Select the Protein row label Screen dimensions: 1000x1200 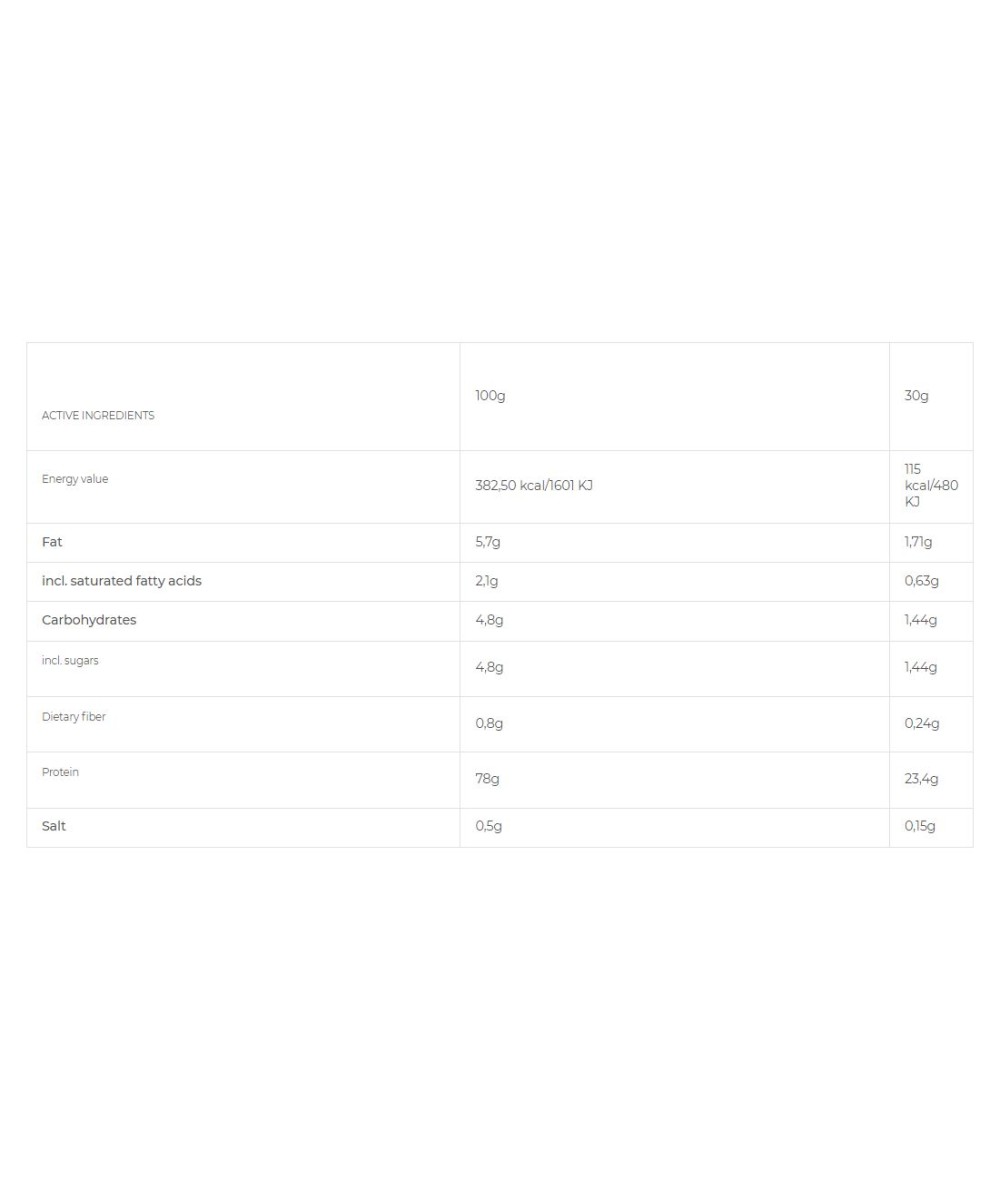pyautogui.click(x=60, y=772)
